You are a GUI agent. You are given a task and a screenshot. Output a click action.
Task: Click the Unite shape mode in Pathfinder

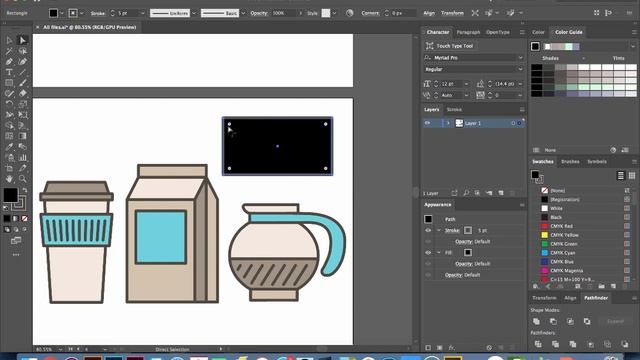(536, 321)
